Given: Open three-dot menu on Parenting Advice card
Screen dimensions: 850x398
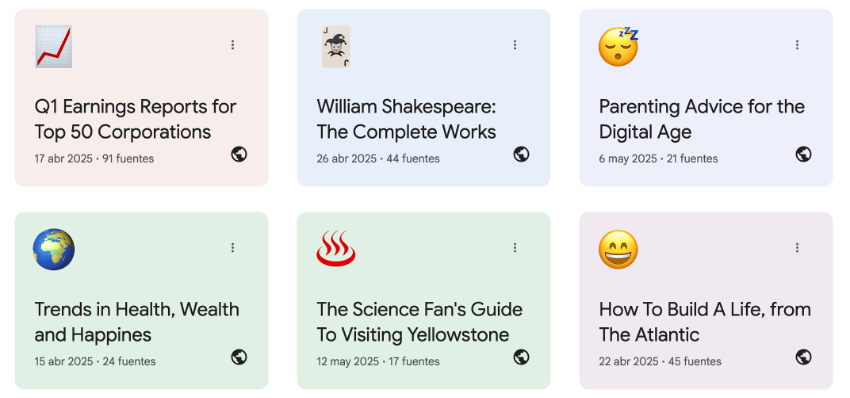Looking at the screenshot, I should pyautogui.click(x=797, y=45).
